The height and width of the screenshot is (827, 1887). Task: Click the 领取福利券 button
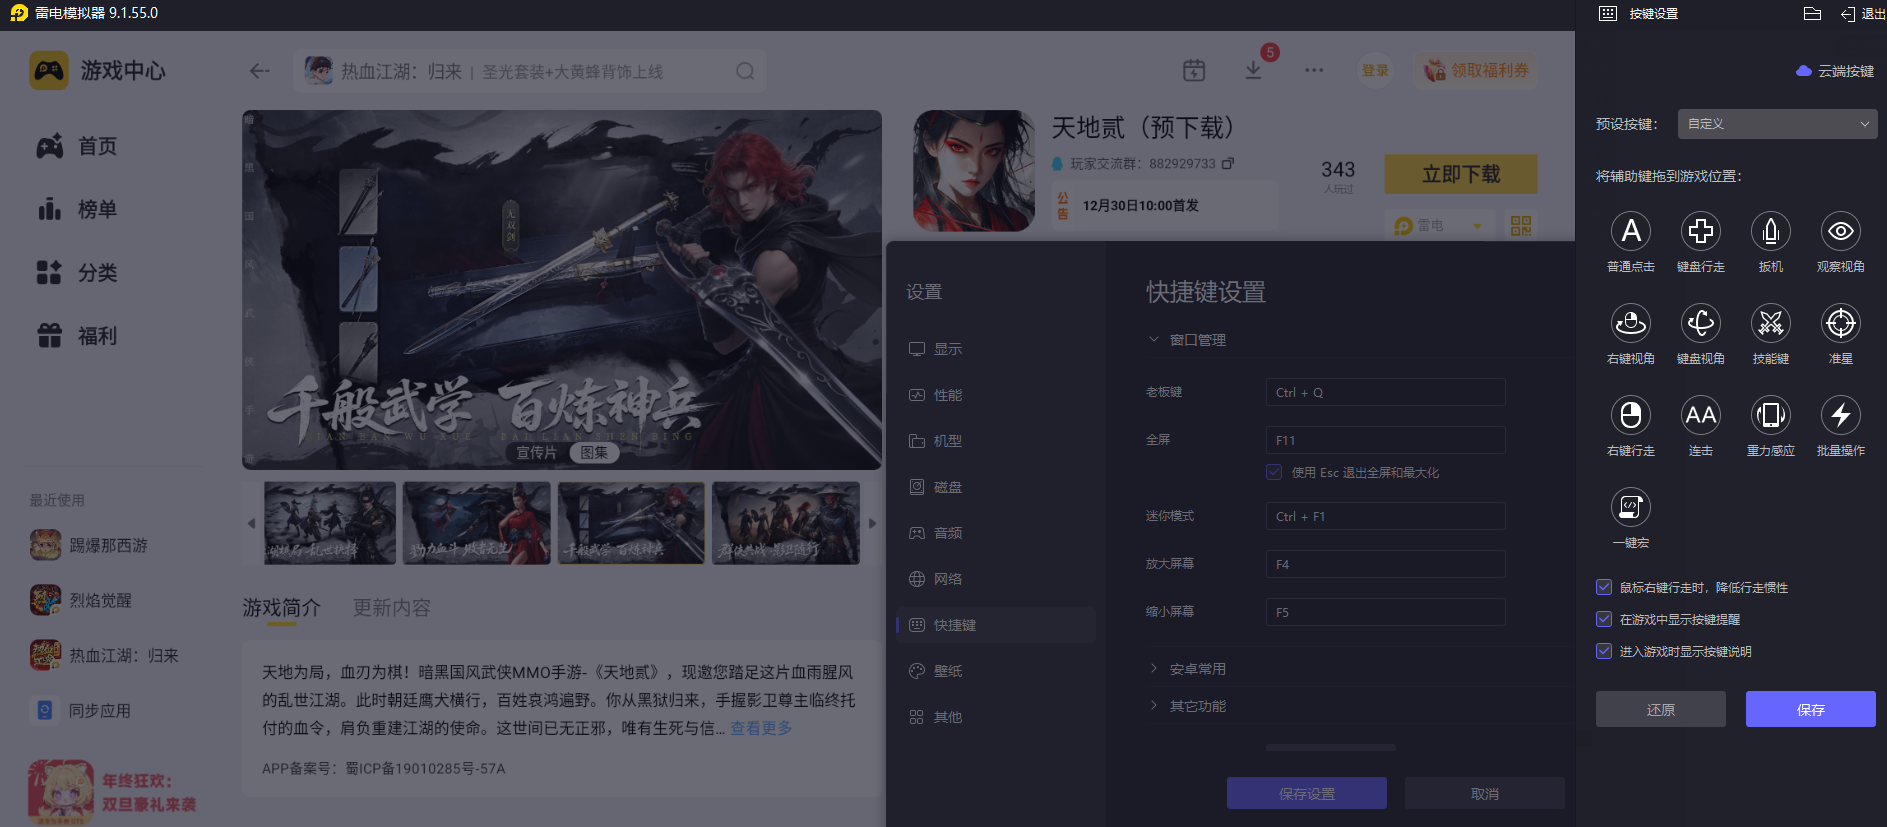1476,70
